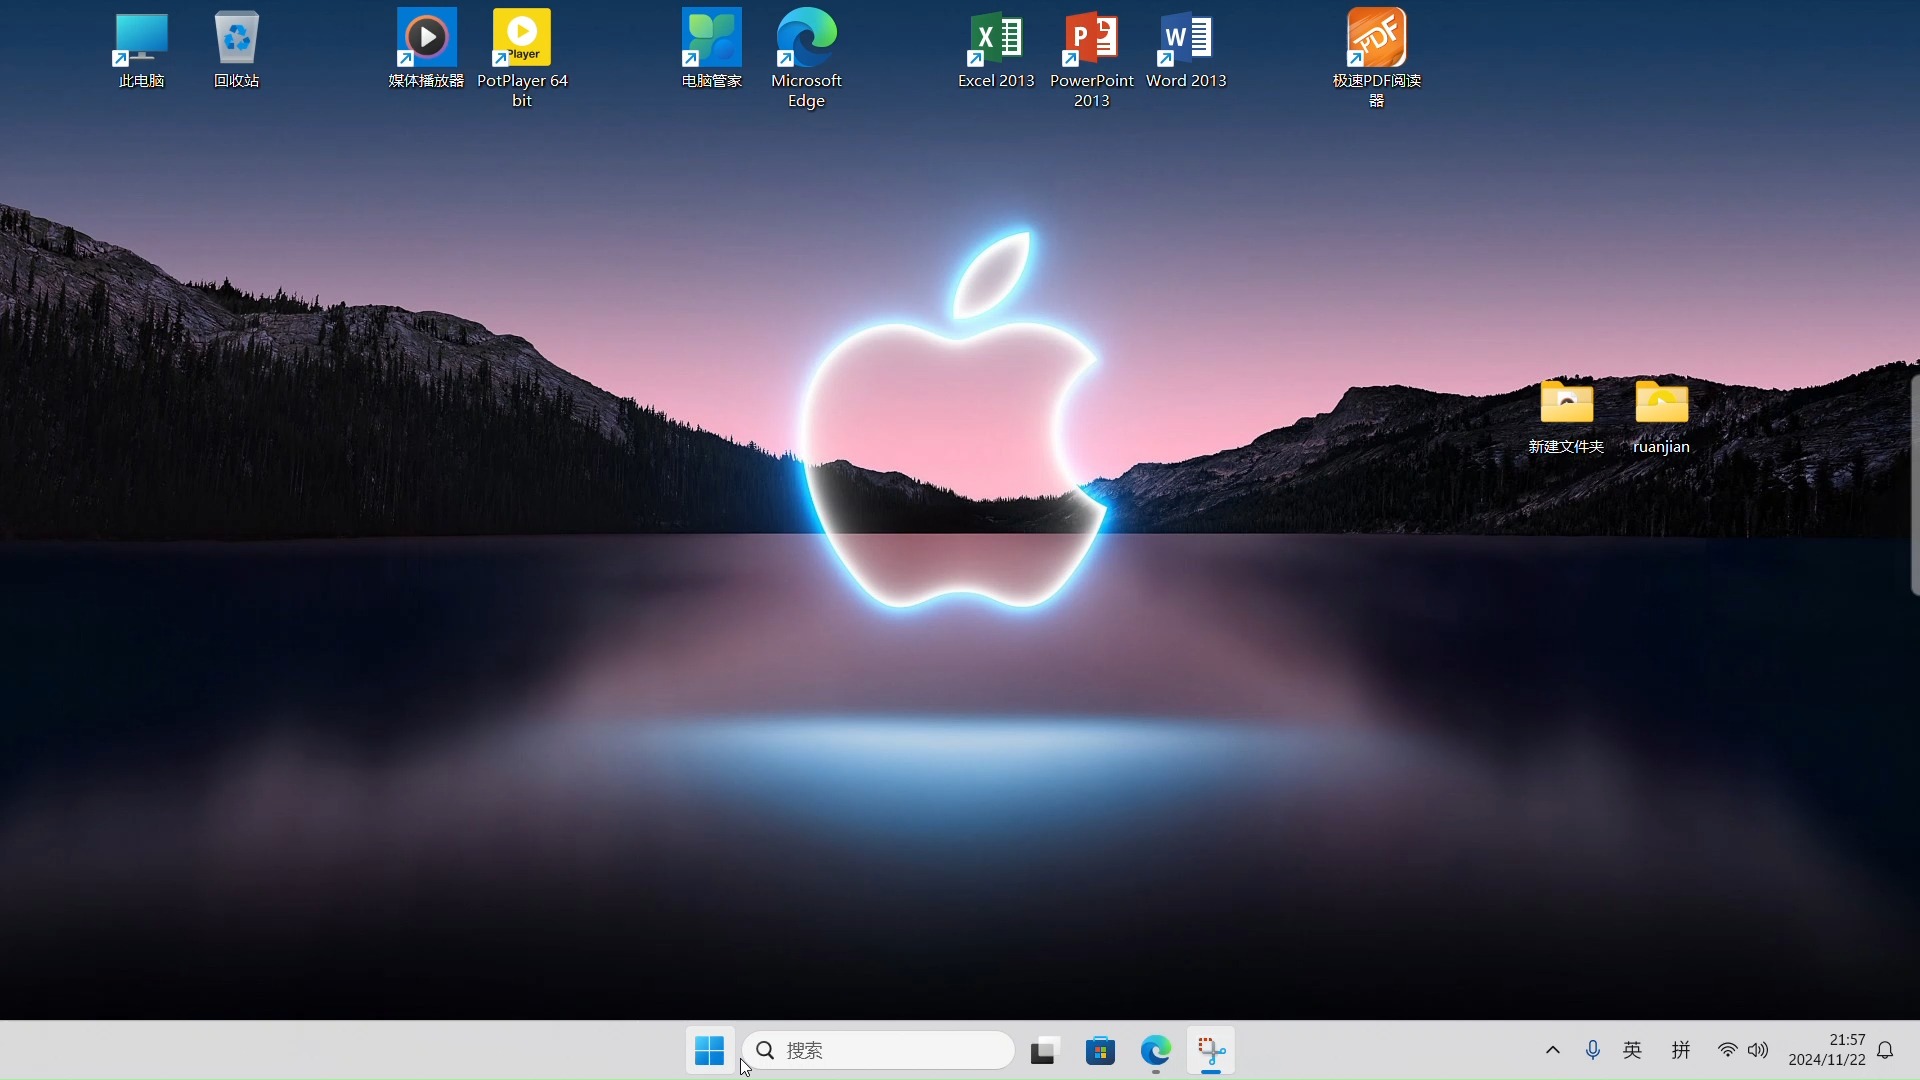Select the 此电脑 desktop icon
This screenshot has height=1080, width=1920.
click(x=141, y=48)
